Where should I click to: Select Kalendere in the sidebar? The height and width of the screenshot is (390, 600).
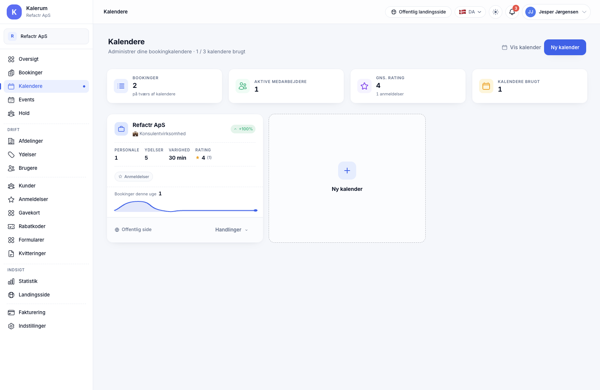click(46, 86)
